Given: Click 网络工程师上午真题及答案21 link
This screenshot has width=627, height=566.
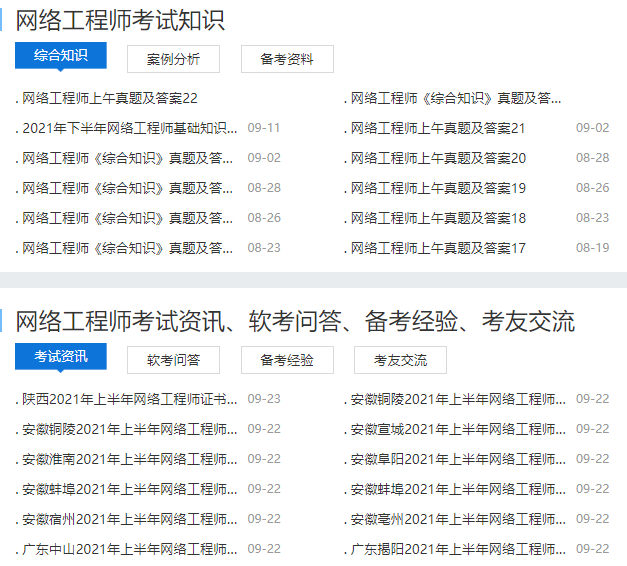Looking at the screenshot, I should (438, 128).
